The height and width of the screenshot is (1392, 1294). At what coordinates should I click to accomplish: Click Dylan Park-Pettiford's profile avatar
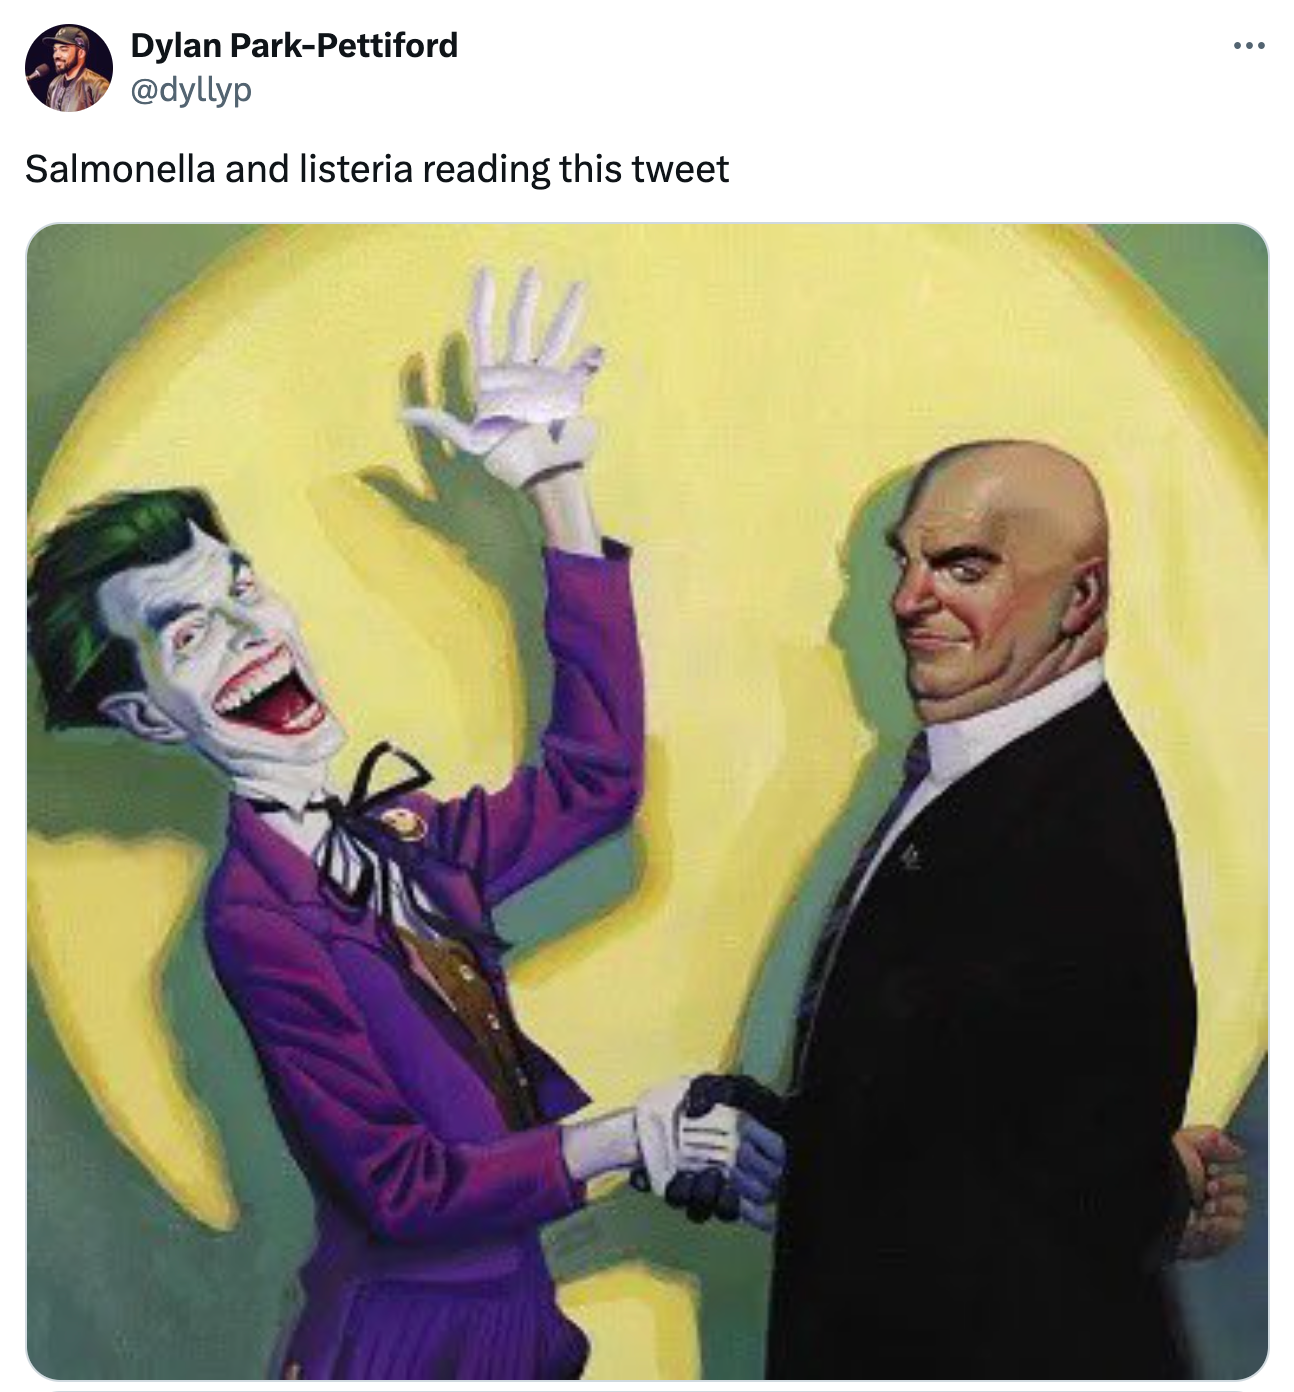68,67
